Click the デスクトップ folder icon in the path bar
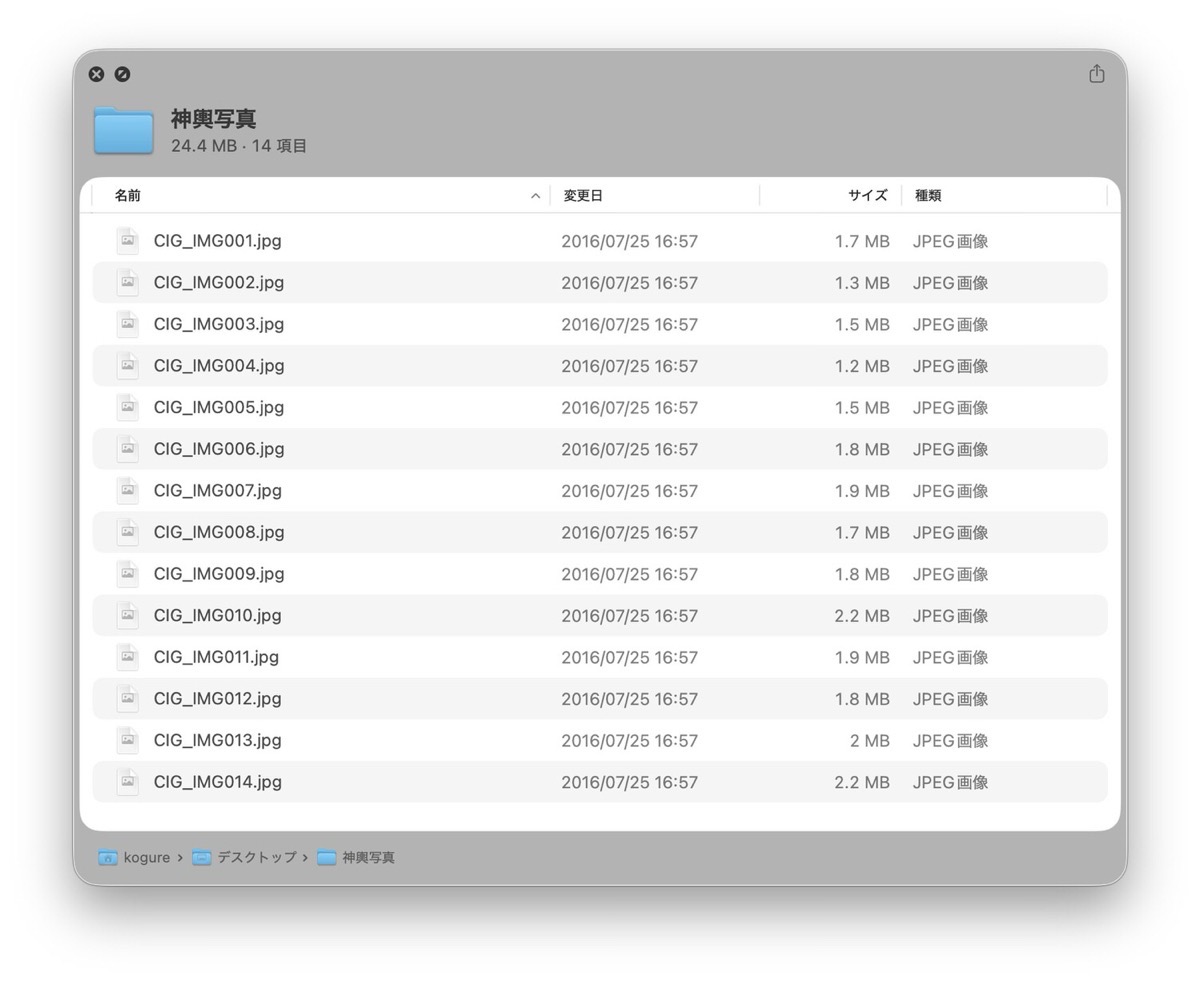 click(x=202, y=858)
